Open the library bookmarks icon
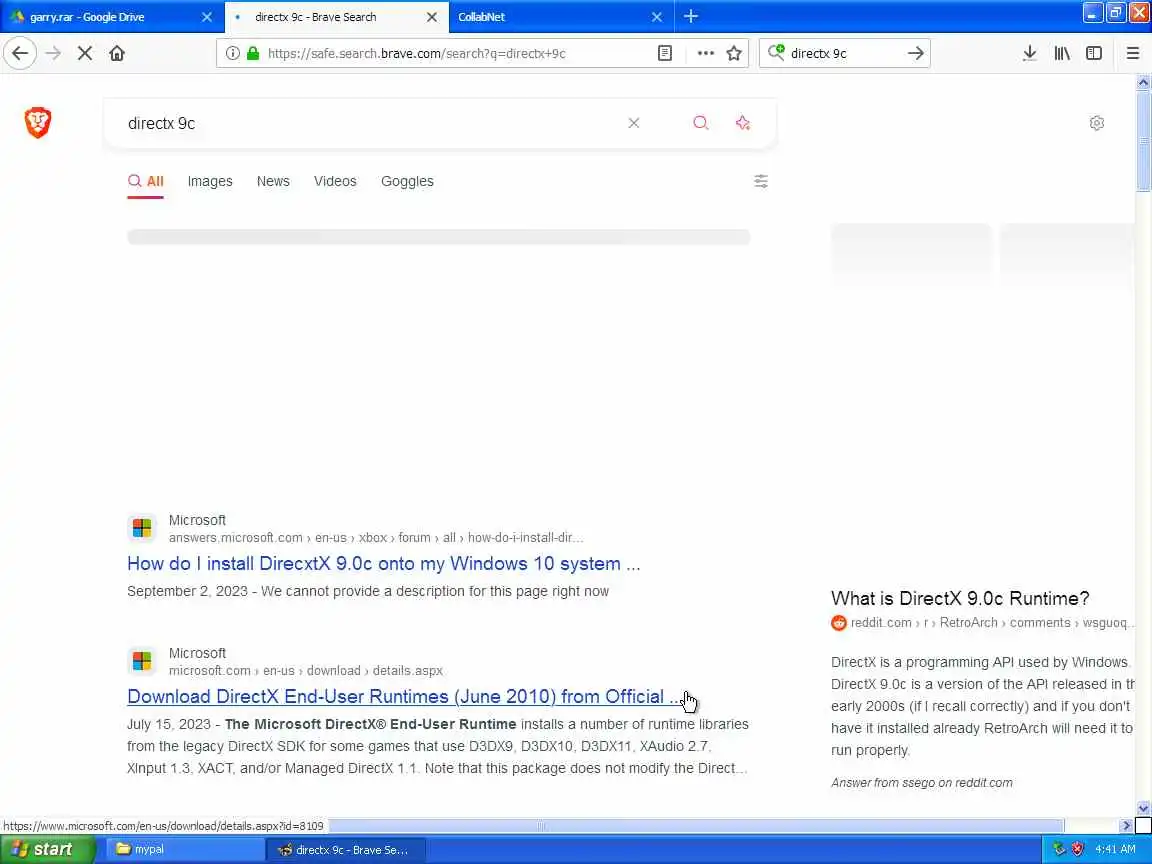 coord(1062,53)
